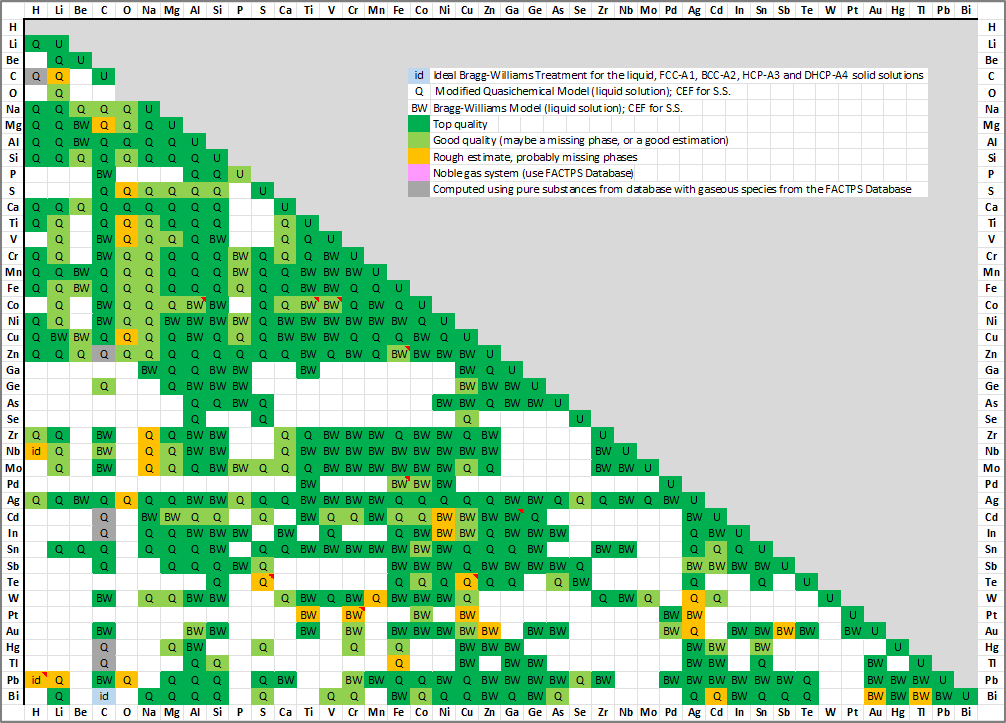1006x723 pixels.
Task: Select the orange 'id' cell in Nb row
Action: click(x=36, y=451)
